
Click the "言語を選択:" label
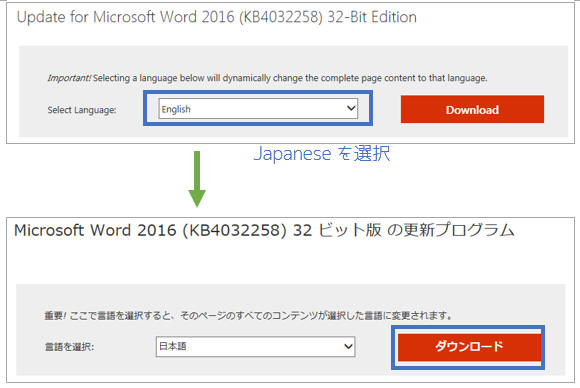pos(70,347)
